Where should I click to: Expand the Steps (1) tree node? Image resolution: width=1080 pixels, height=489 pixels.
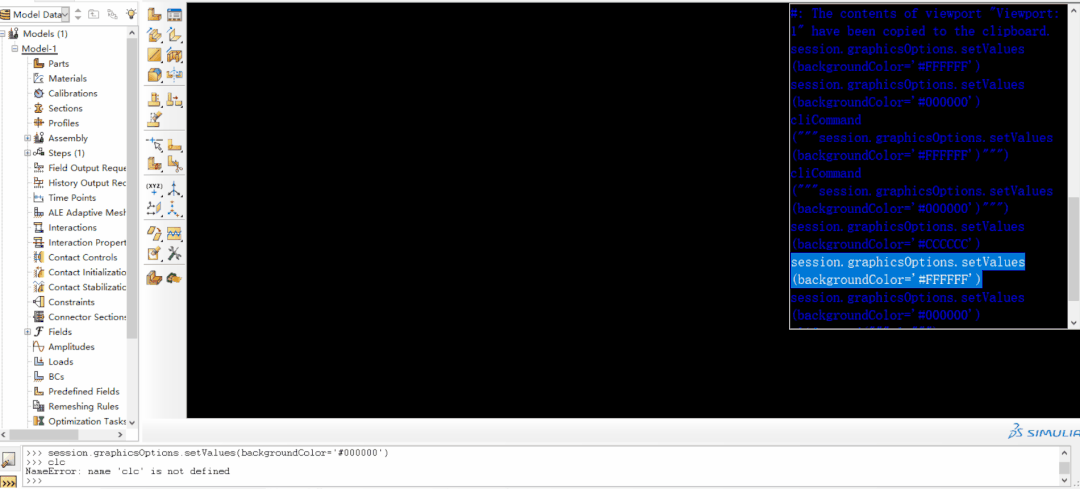pyautogui.click(x=28, y=153)
